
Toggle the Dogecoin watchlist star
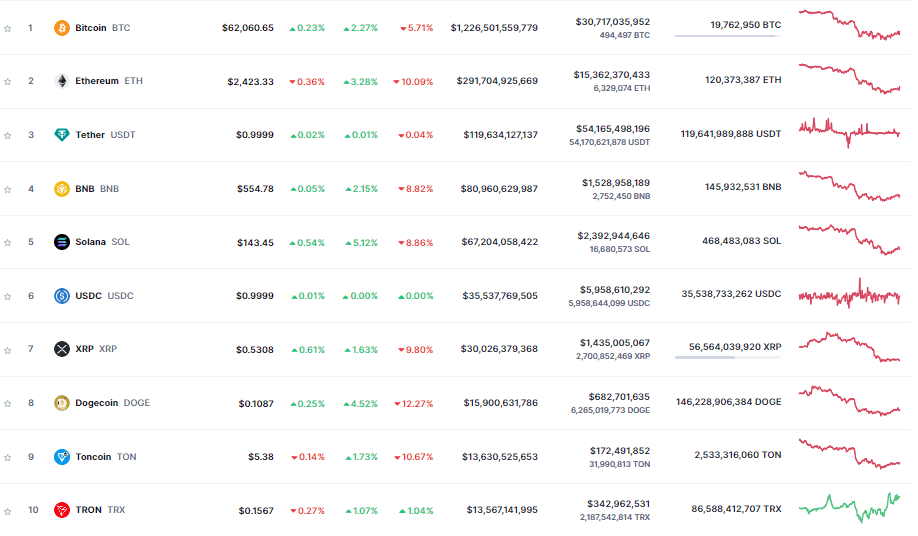[x=8, y=403]
